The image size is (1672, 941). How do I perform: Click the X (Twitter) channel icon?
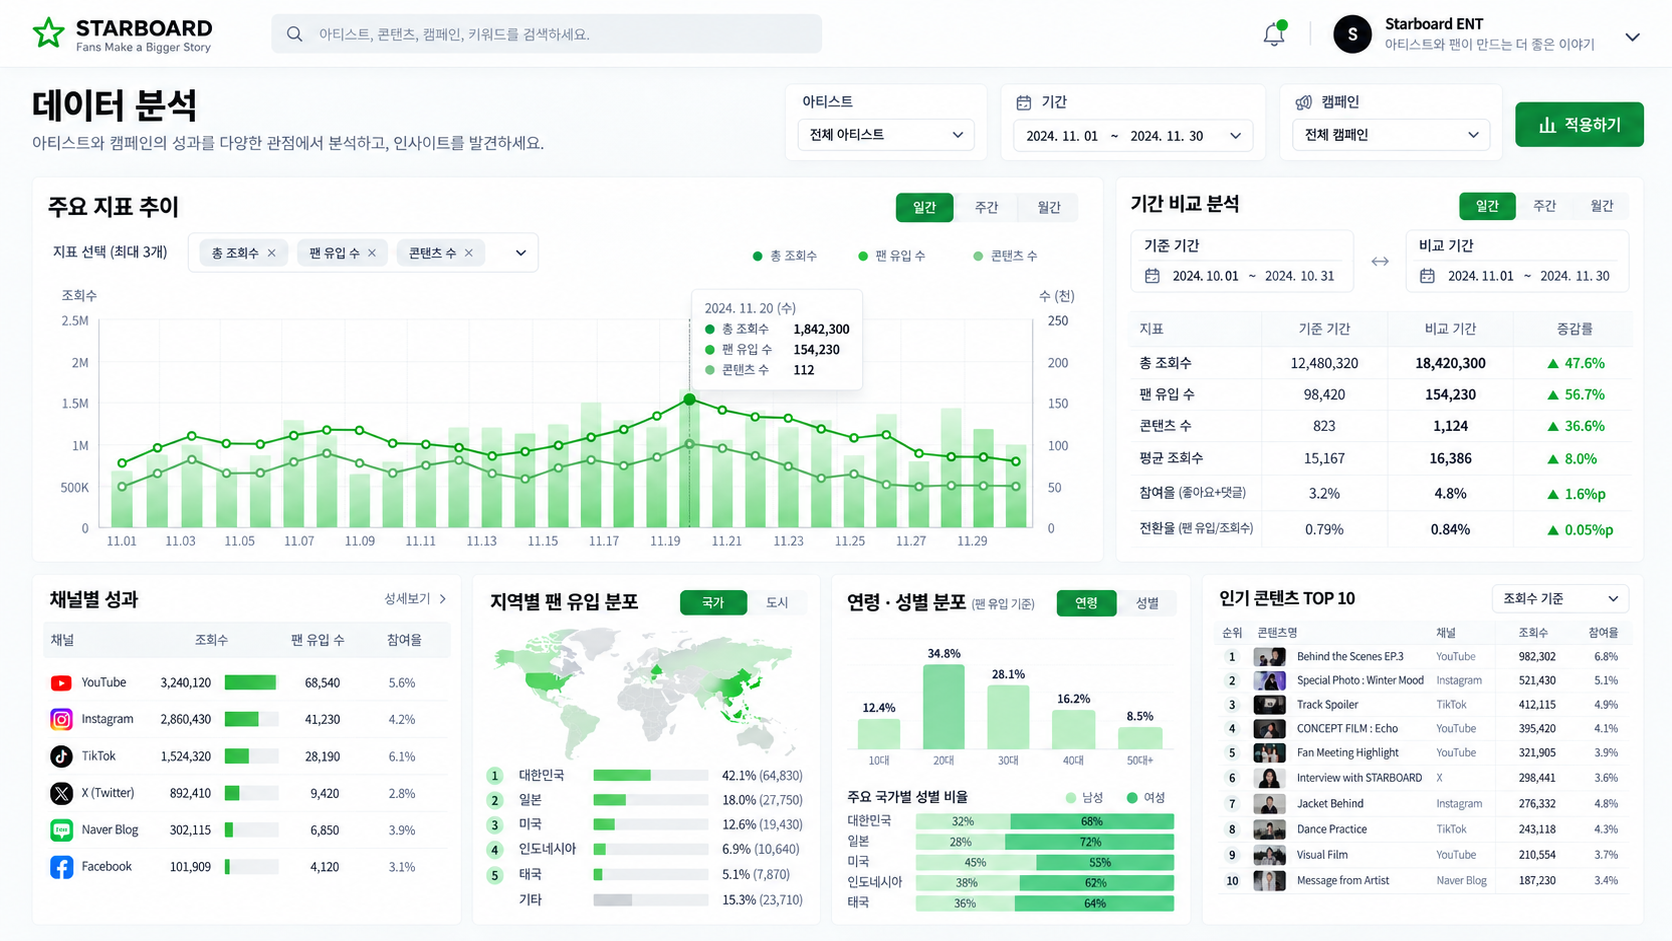pos(61,793)
